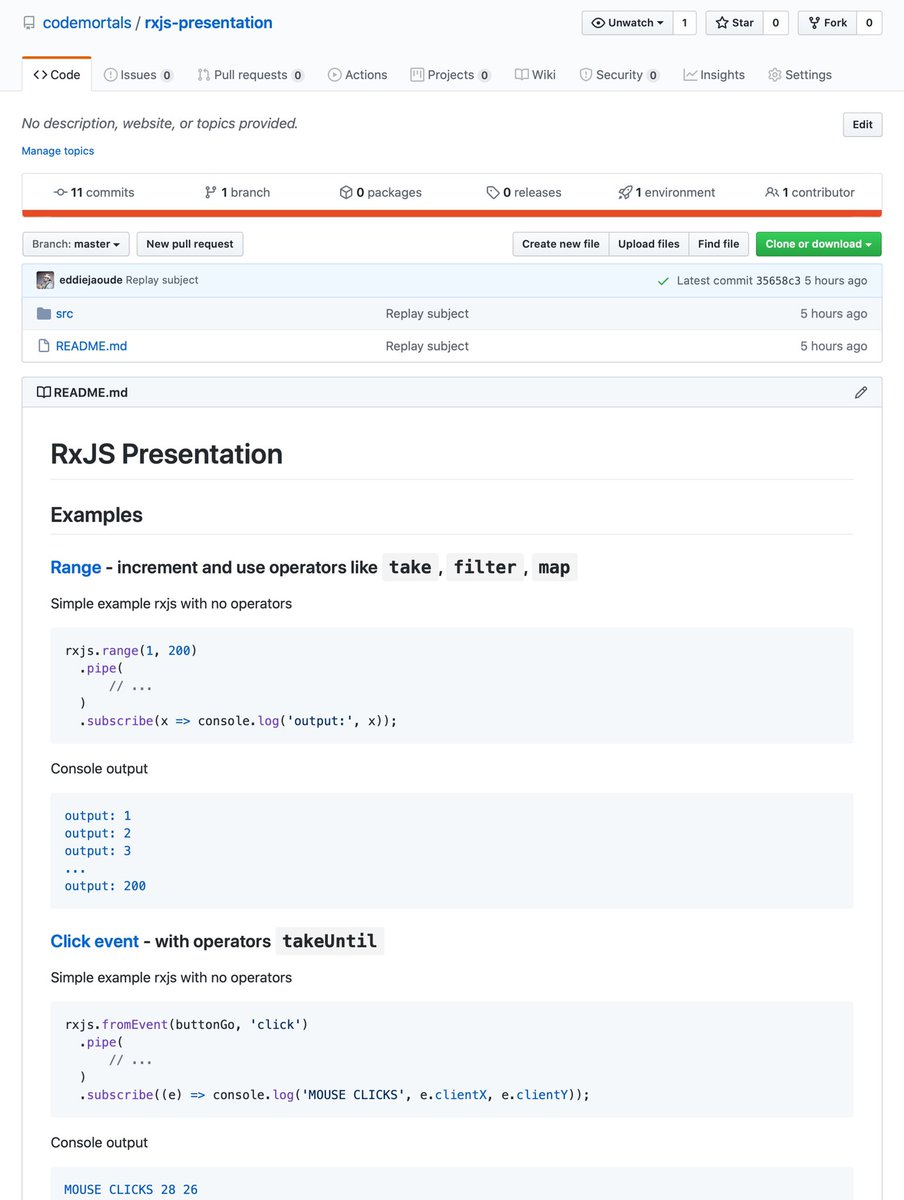Open latest commit 35658c3 hash
The width and height of the screenshot is (904, 1200).
point(778,281)
